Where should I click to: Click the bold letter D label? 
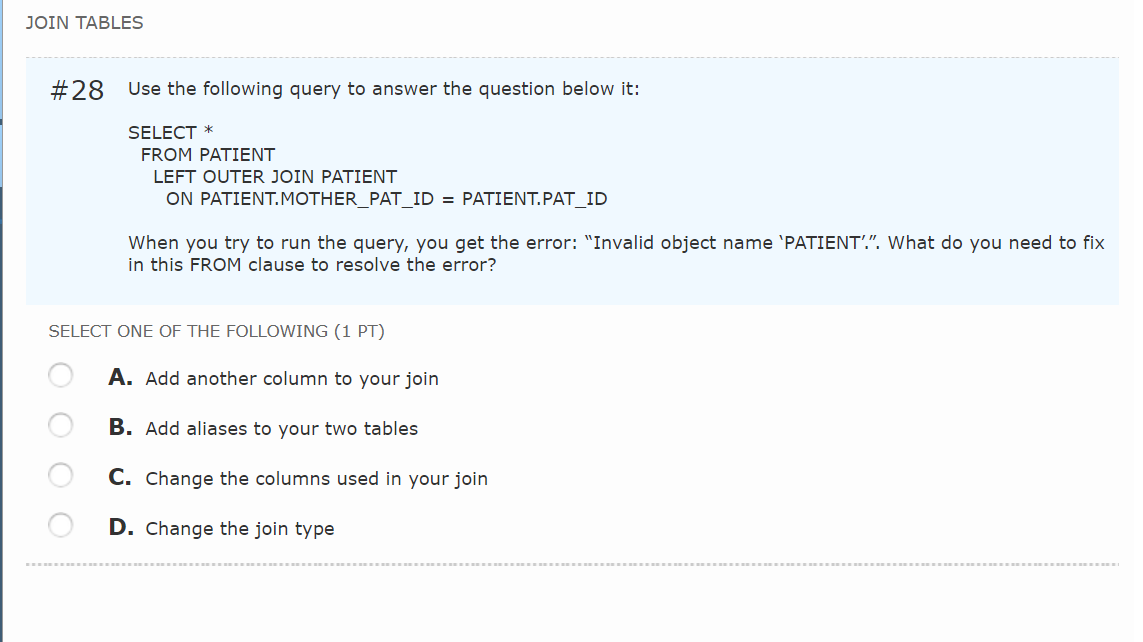119,528
